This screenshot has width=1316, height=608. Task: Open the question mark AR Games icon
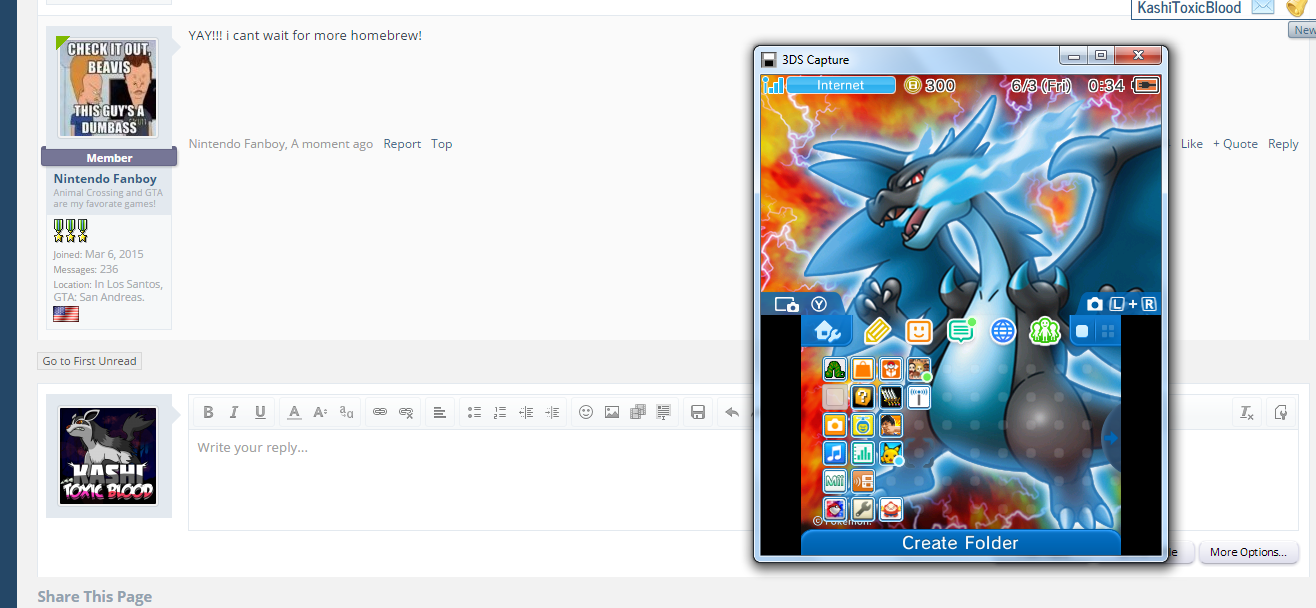(x=863, y=397)
